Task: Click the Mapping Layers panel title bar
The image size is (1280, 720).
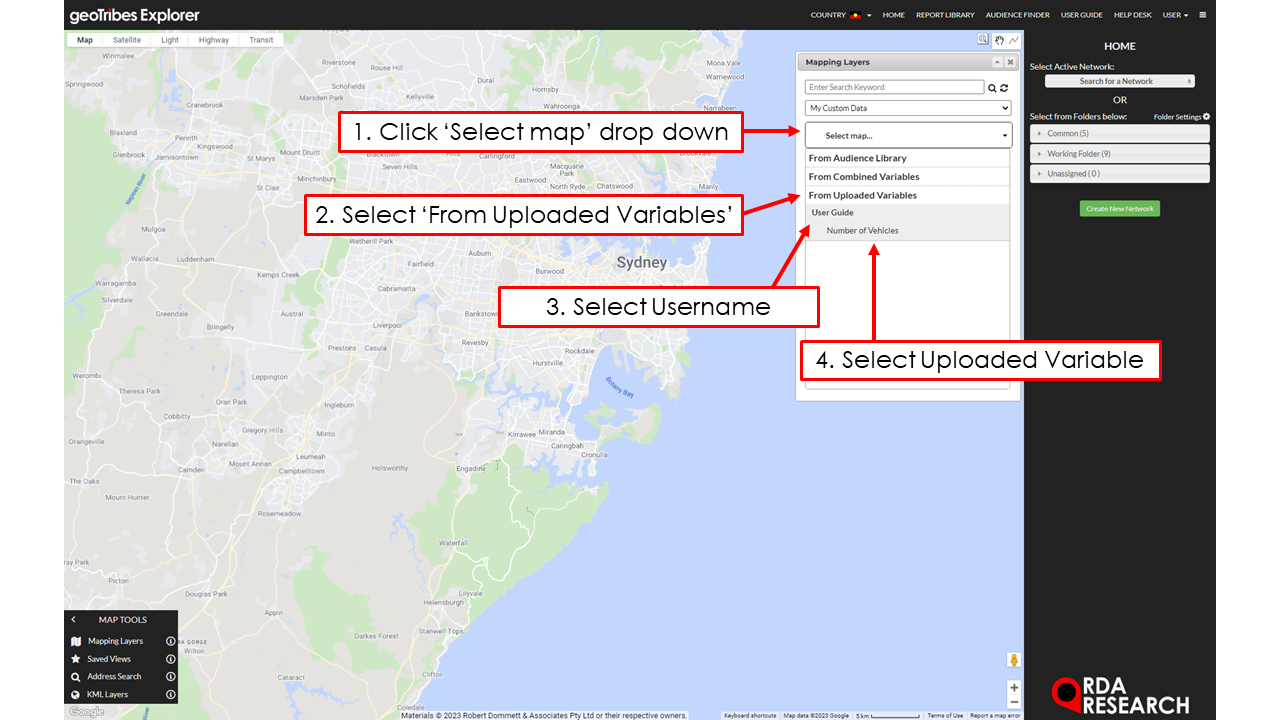Action: tap(908, 62)
